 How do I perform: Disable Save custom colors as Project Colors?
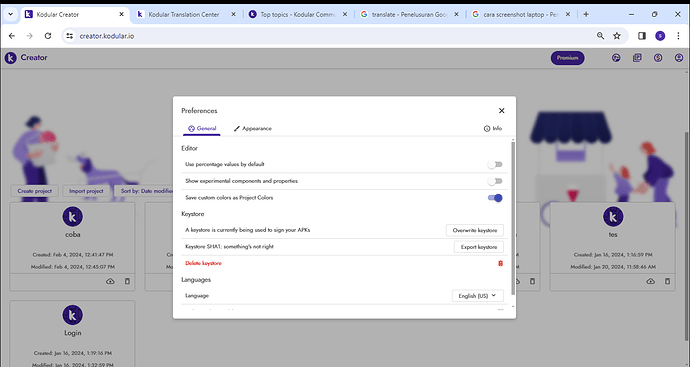[495, 198]
